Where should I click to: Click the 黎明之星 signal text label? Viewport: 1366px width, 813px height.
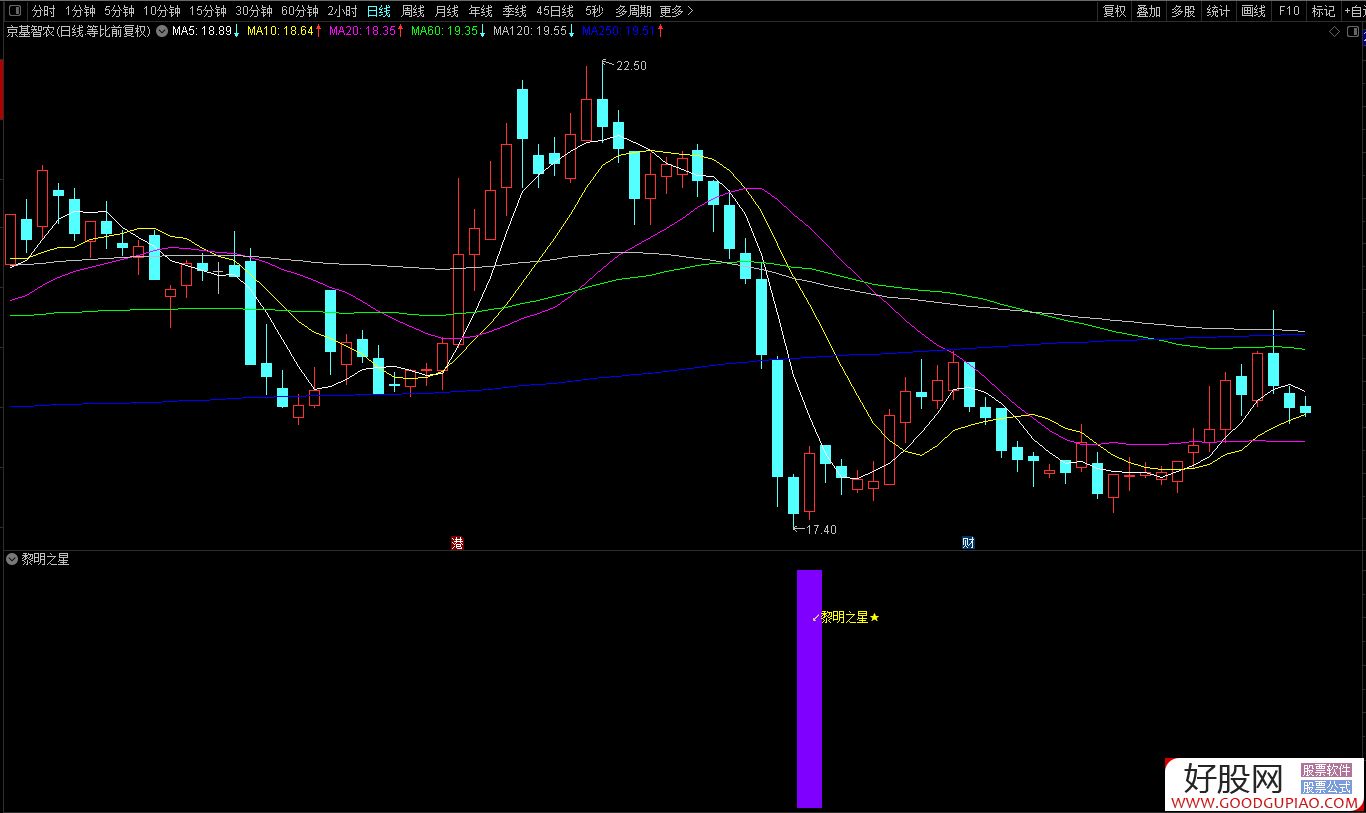pos(845,617)
